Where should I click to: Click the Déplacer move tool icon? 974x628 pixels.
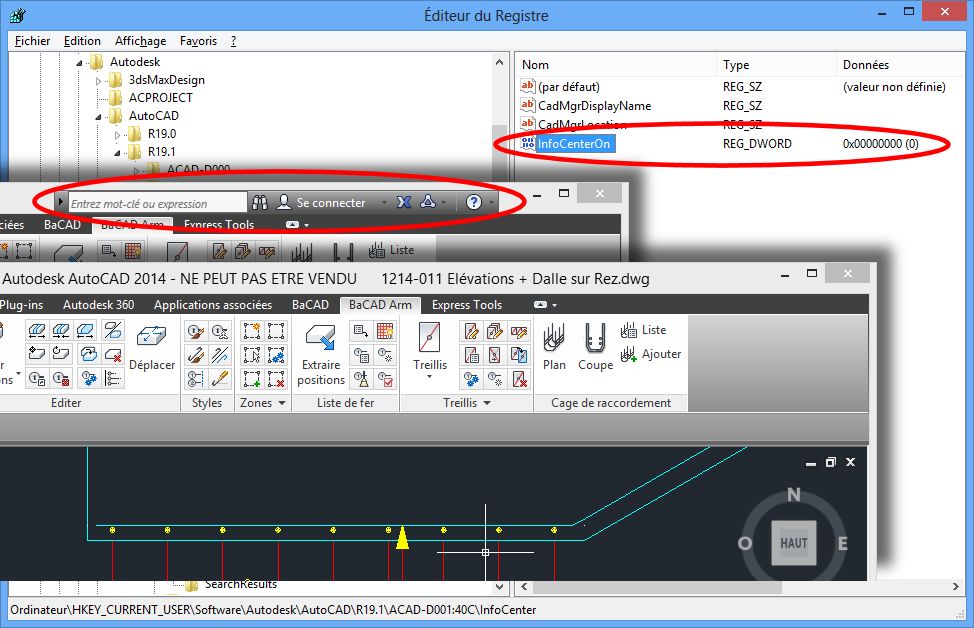tap(152, 337)
